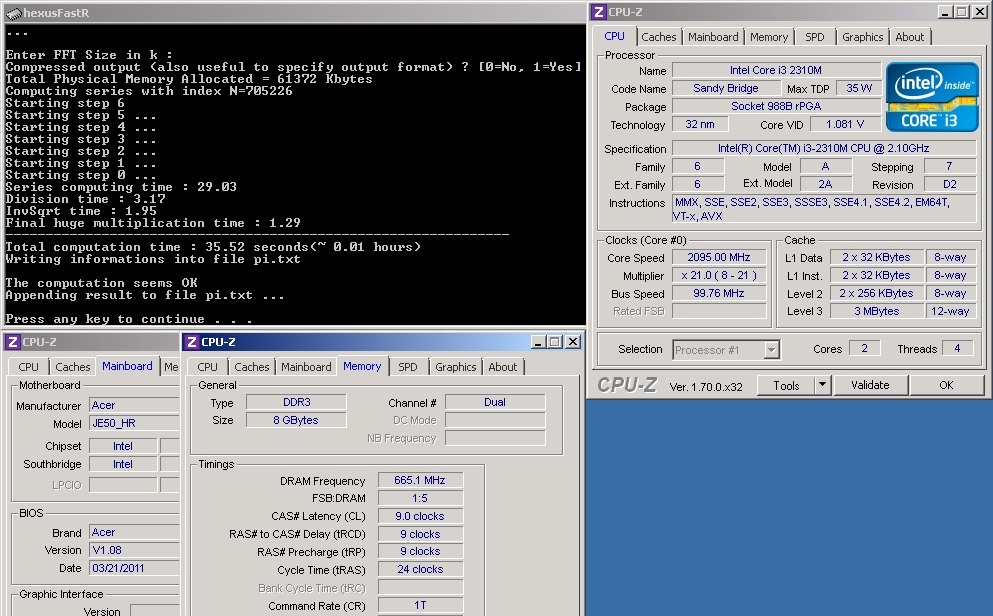Click the Validate button
This screenshot has height=616, width=993.
(870, 385)
